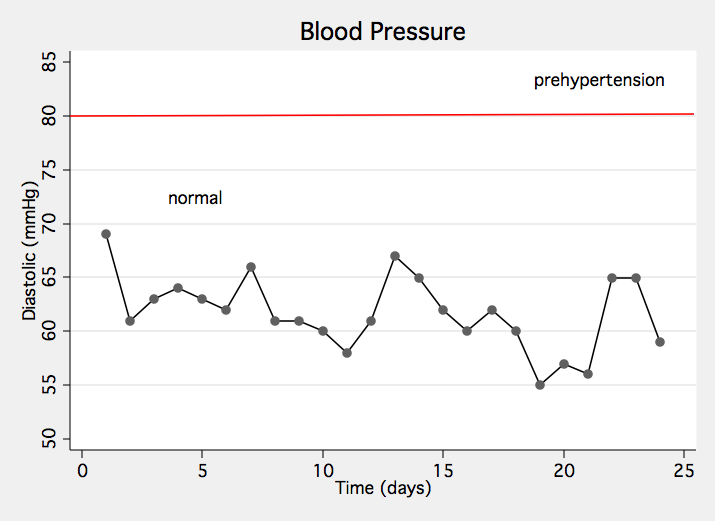Click the "Blood Pressure" chart title

pos(383,31)
